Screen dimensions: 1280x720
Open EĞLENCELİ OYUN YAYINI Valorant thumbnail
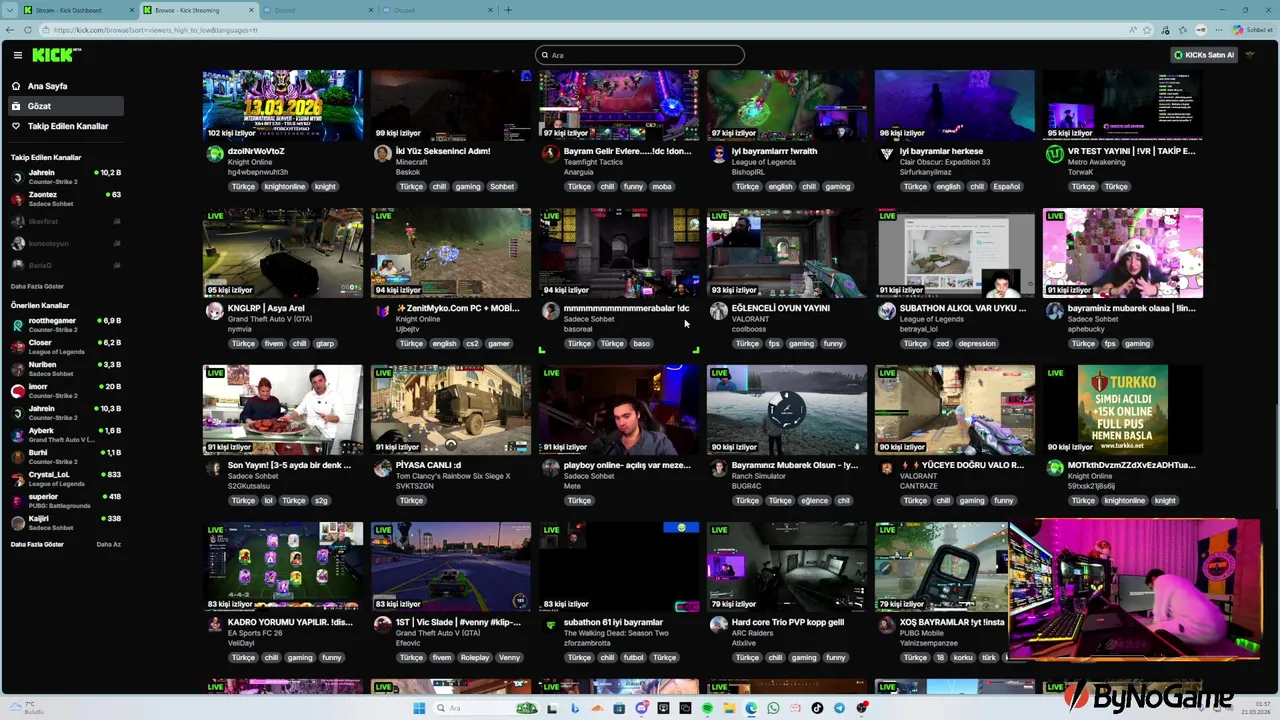coord(787,253)
